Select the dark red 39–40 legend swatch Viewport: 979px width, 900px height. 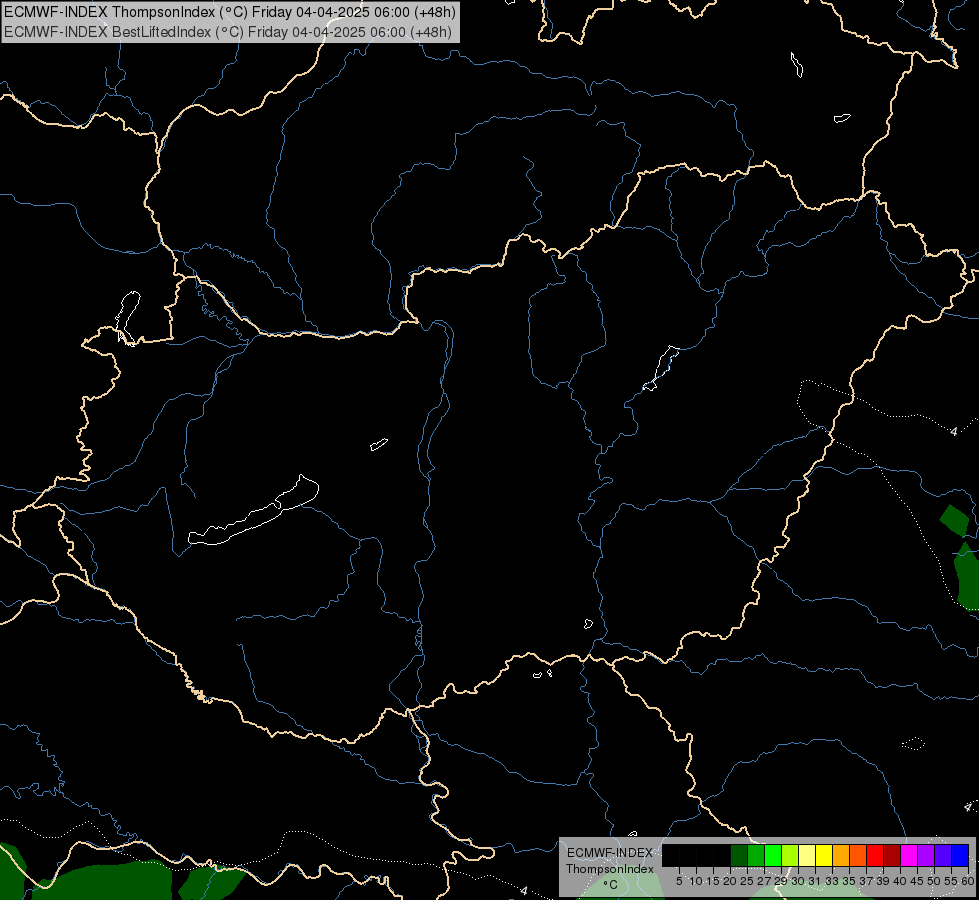pos(892,855)
